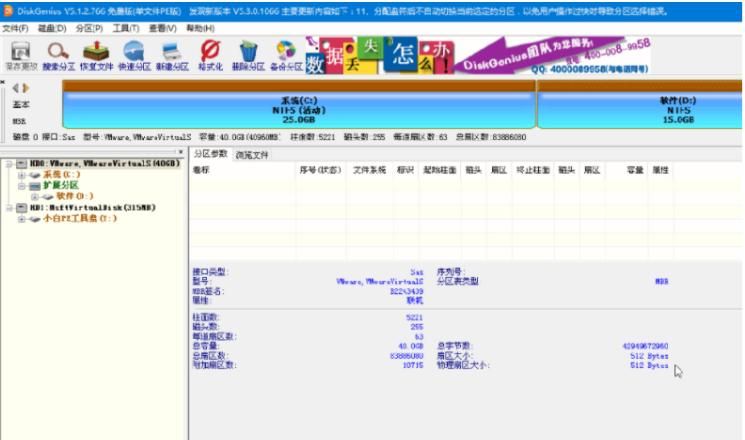Click the MBR value beside 分区表类型
Image resolution: width=745 pixels, height=440 pixels.
pos(661,281)
